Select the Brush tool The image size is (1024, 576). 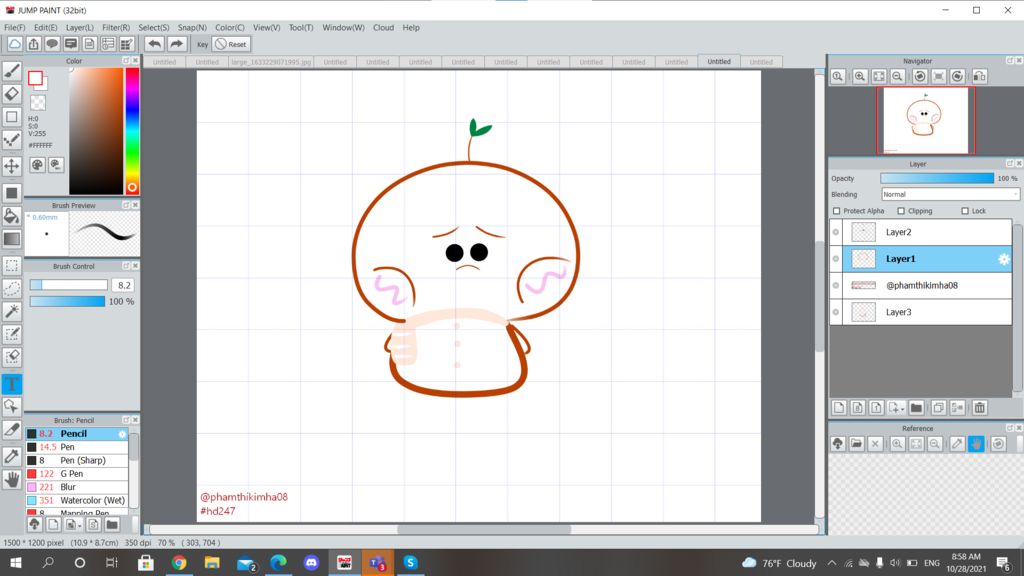[x=12, y=71]
